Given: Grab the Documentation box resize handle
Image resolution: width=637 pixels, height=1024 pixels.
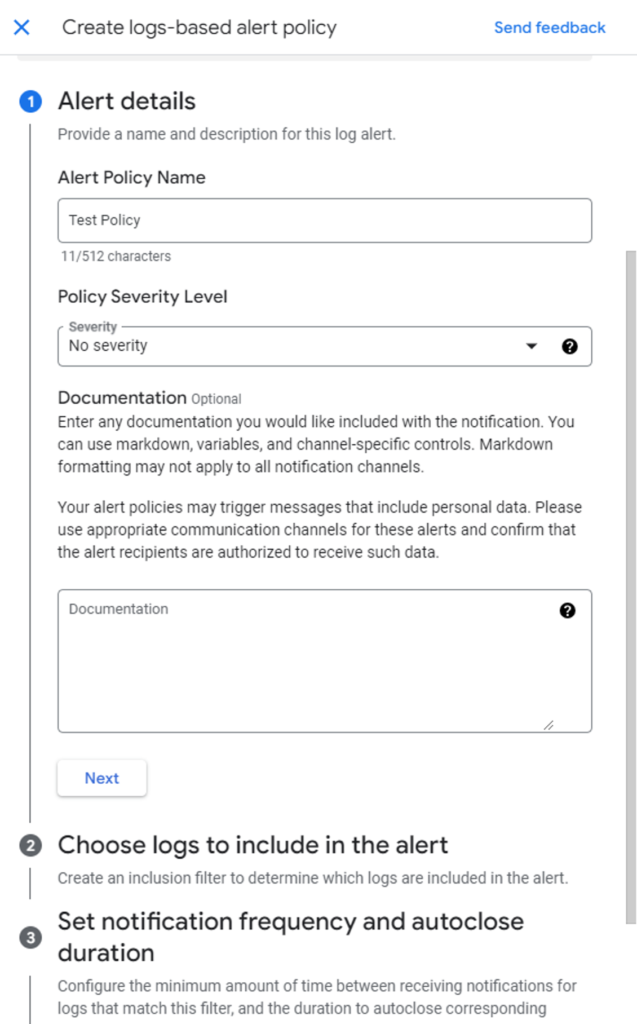Looking at the screenshot, I should (x=548, y=725).
